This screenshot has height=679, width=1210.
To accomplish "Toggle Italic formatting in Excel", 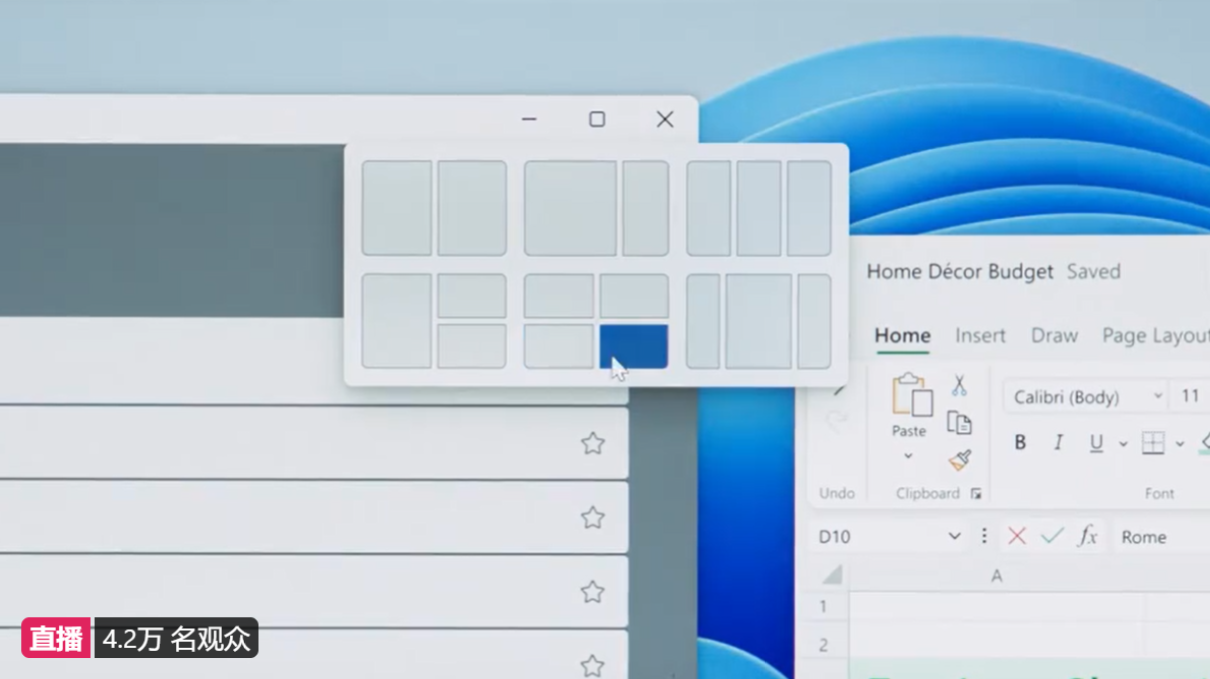I will click(x=1058, y=443).
